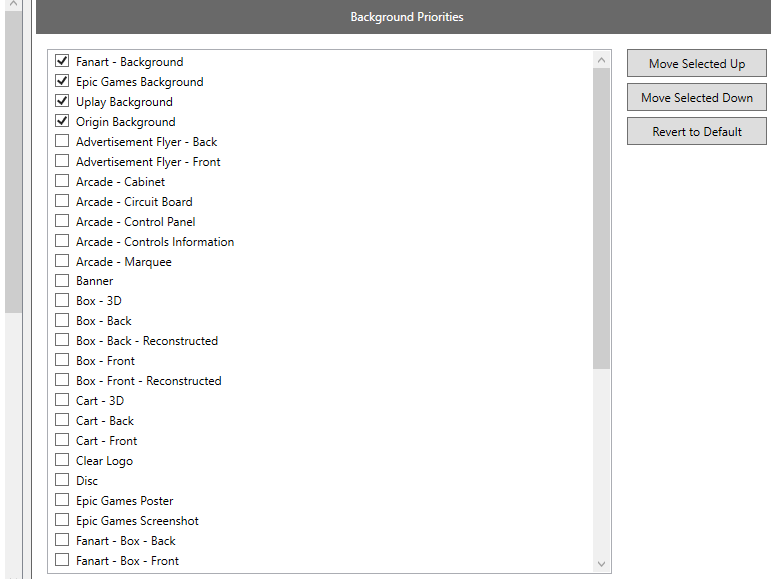Viewport: 771px width, 579px height.
Task: Enable the Disc checkbox
Action: [x=62, y=480]
